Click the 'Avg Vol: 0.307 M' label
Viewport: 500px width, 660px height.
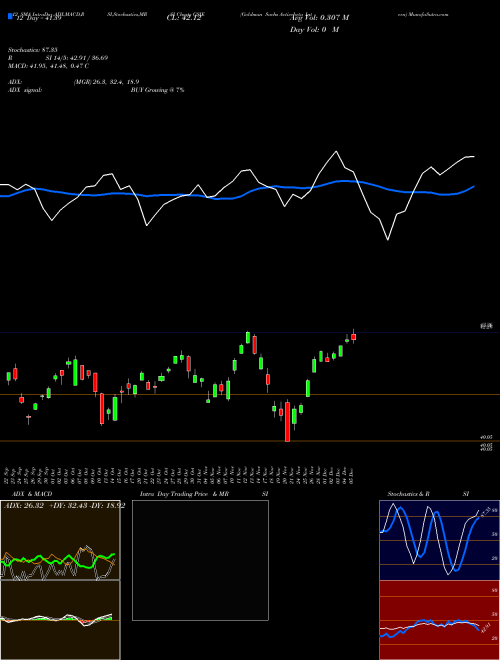click(319, 18)
